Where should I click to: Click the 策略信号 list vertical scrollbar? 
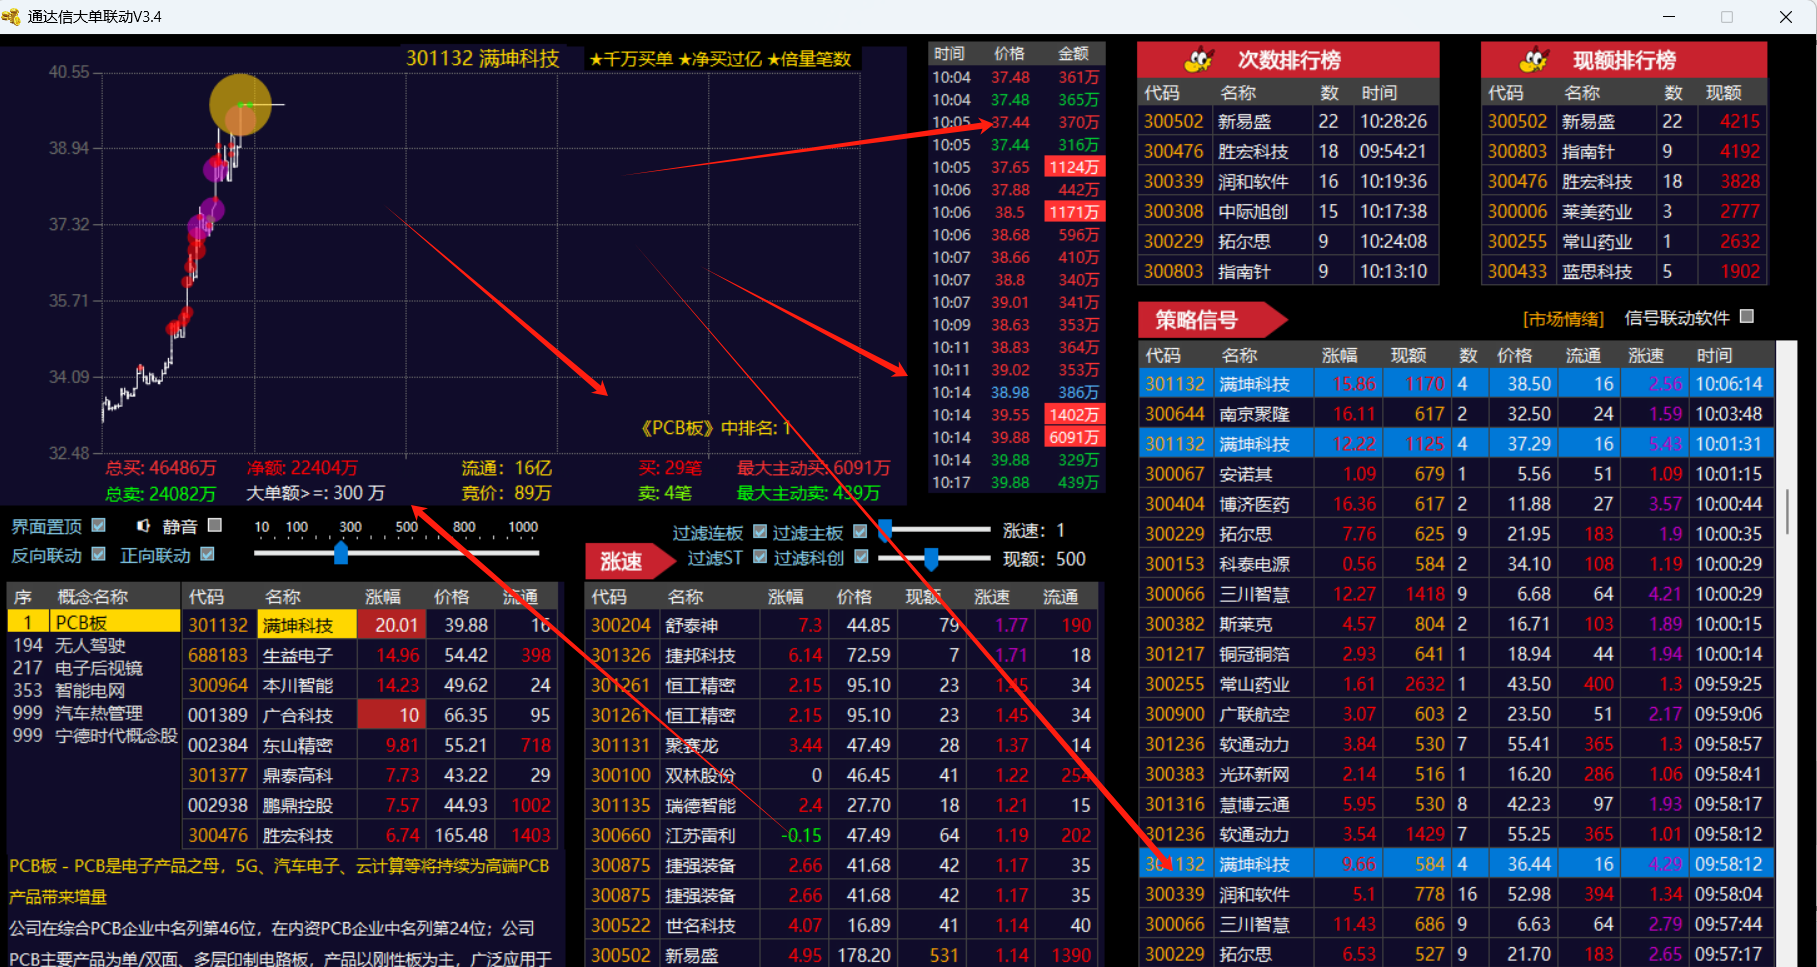point(1786,510)
